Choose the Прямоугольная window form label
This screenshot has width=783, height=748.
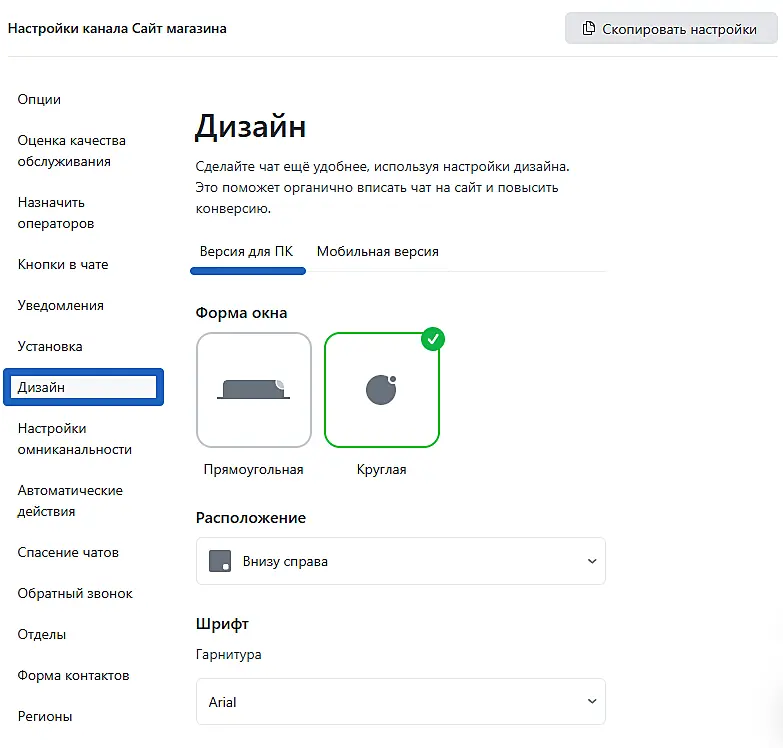coord(253,469)
